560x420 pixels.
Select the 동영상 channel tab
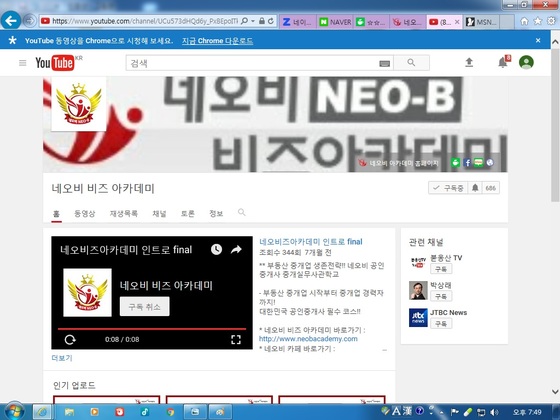[x=85, y=214]
